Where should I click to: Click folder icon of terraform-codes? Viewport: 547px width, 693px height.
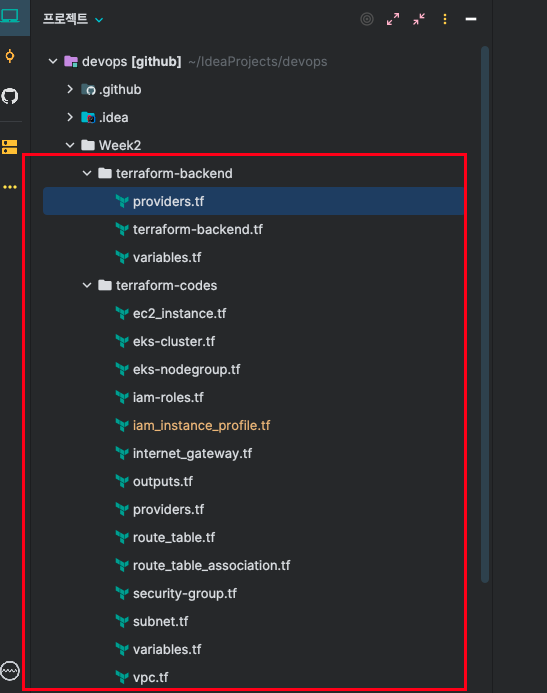(105, 285)
